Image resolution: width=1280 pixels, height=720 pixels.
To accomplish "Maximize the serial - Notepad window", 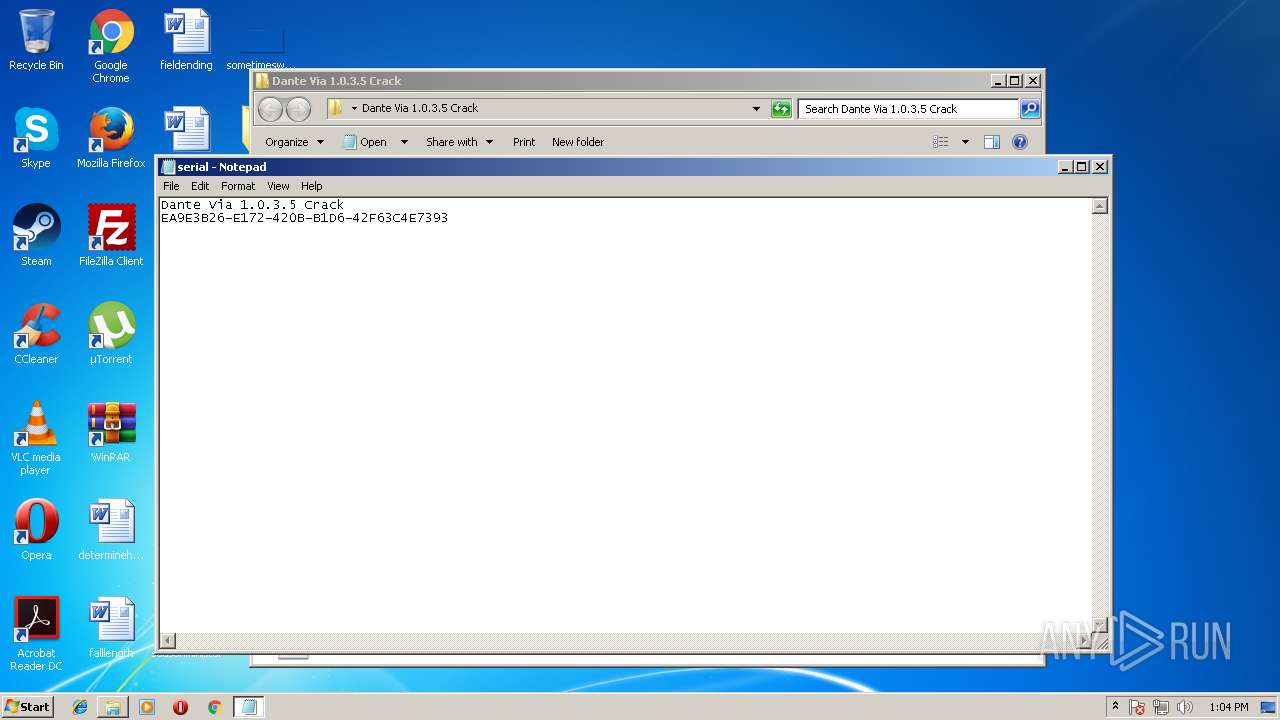I will [x=1081, y=167].
